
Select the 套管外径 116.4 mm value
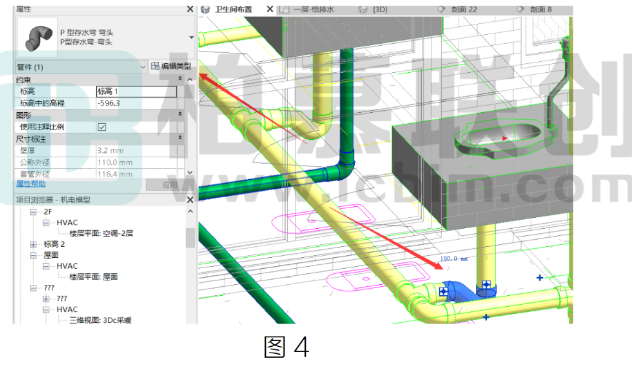pyautogui.click(x=136, y=174)
